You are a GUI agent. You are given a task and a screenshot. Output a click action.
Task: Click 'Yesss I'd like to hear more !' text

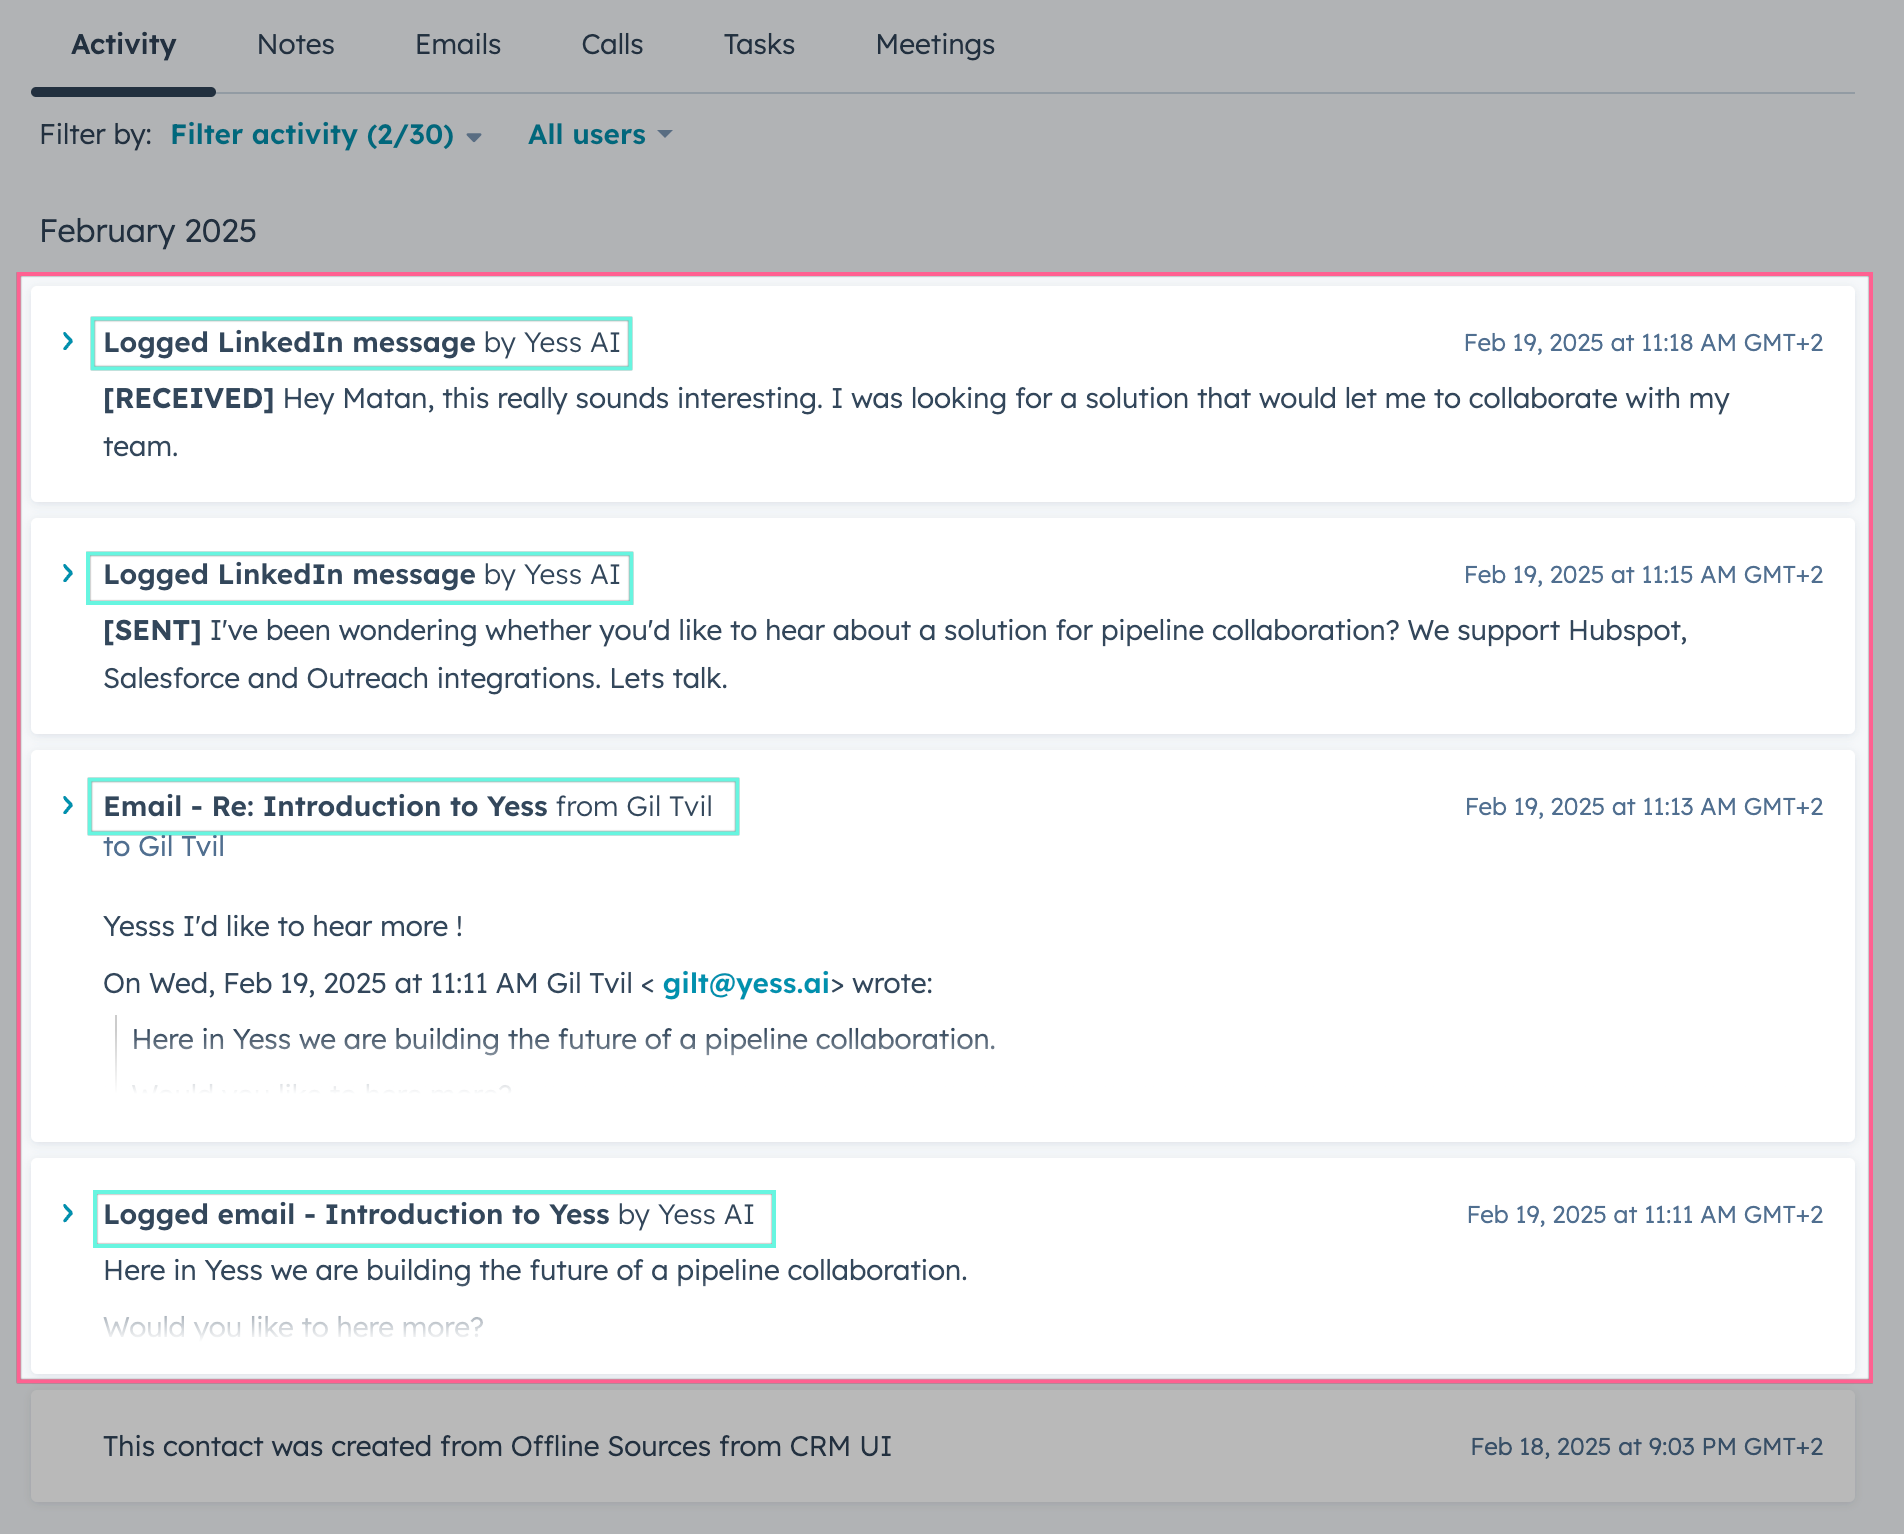click(x=283, y=927)
